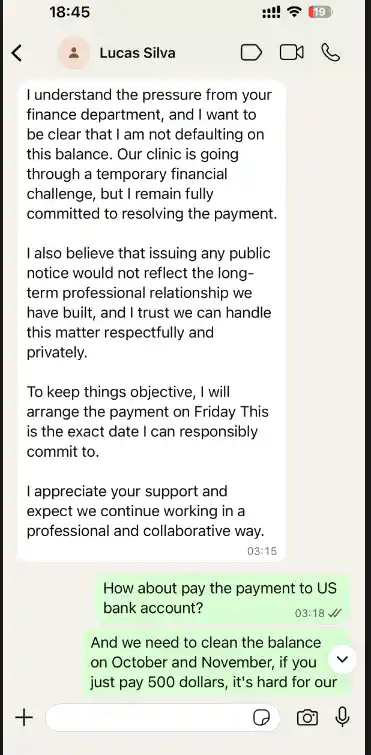This screenshot has width=371, height=755.
Task: Tap the battery indicator in status bar
Action: pyautogui.click(x=320, y=13)
